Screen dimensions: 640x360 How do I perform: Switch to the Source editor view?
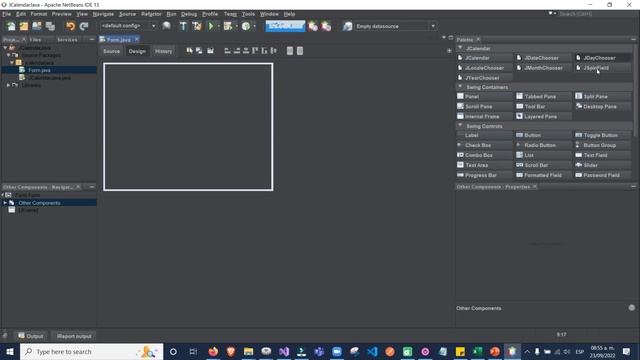pos(111,51)
